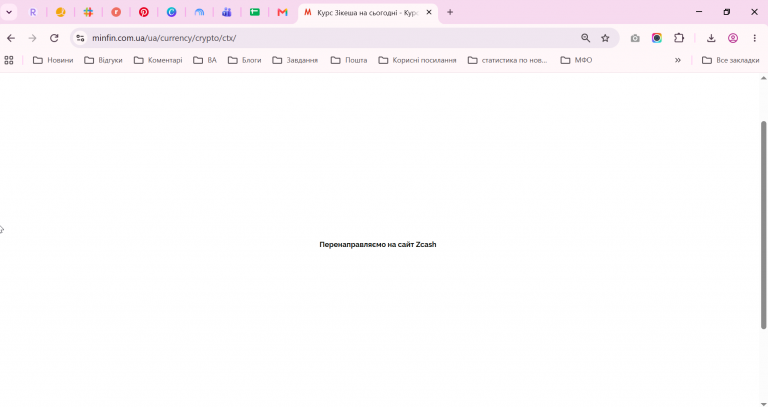Open the Chrome three-dot menu
This screenshot has height=407, width=768.
click(x=755, y=38)
